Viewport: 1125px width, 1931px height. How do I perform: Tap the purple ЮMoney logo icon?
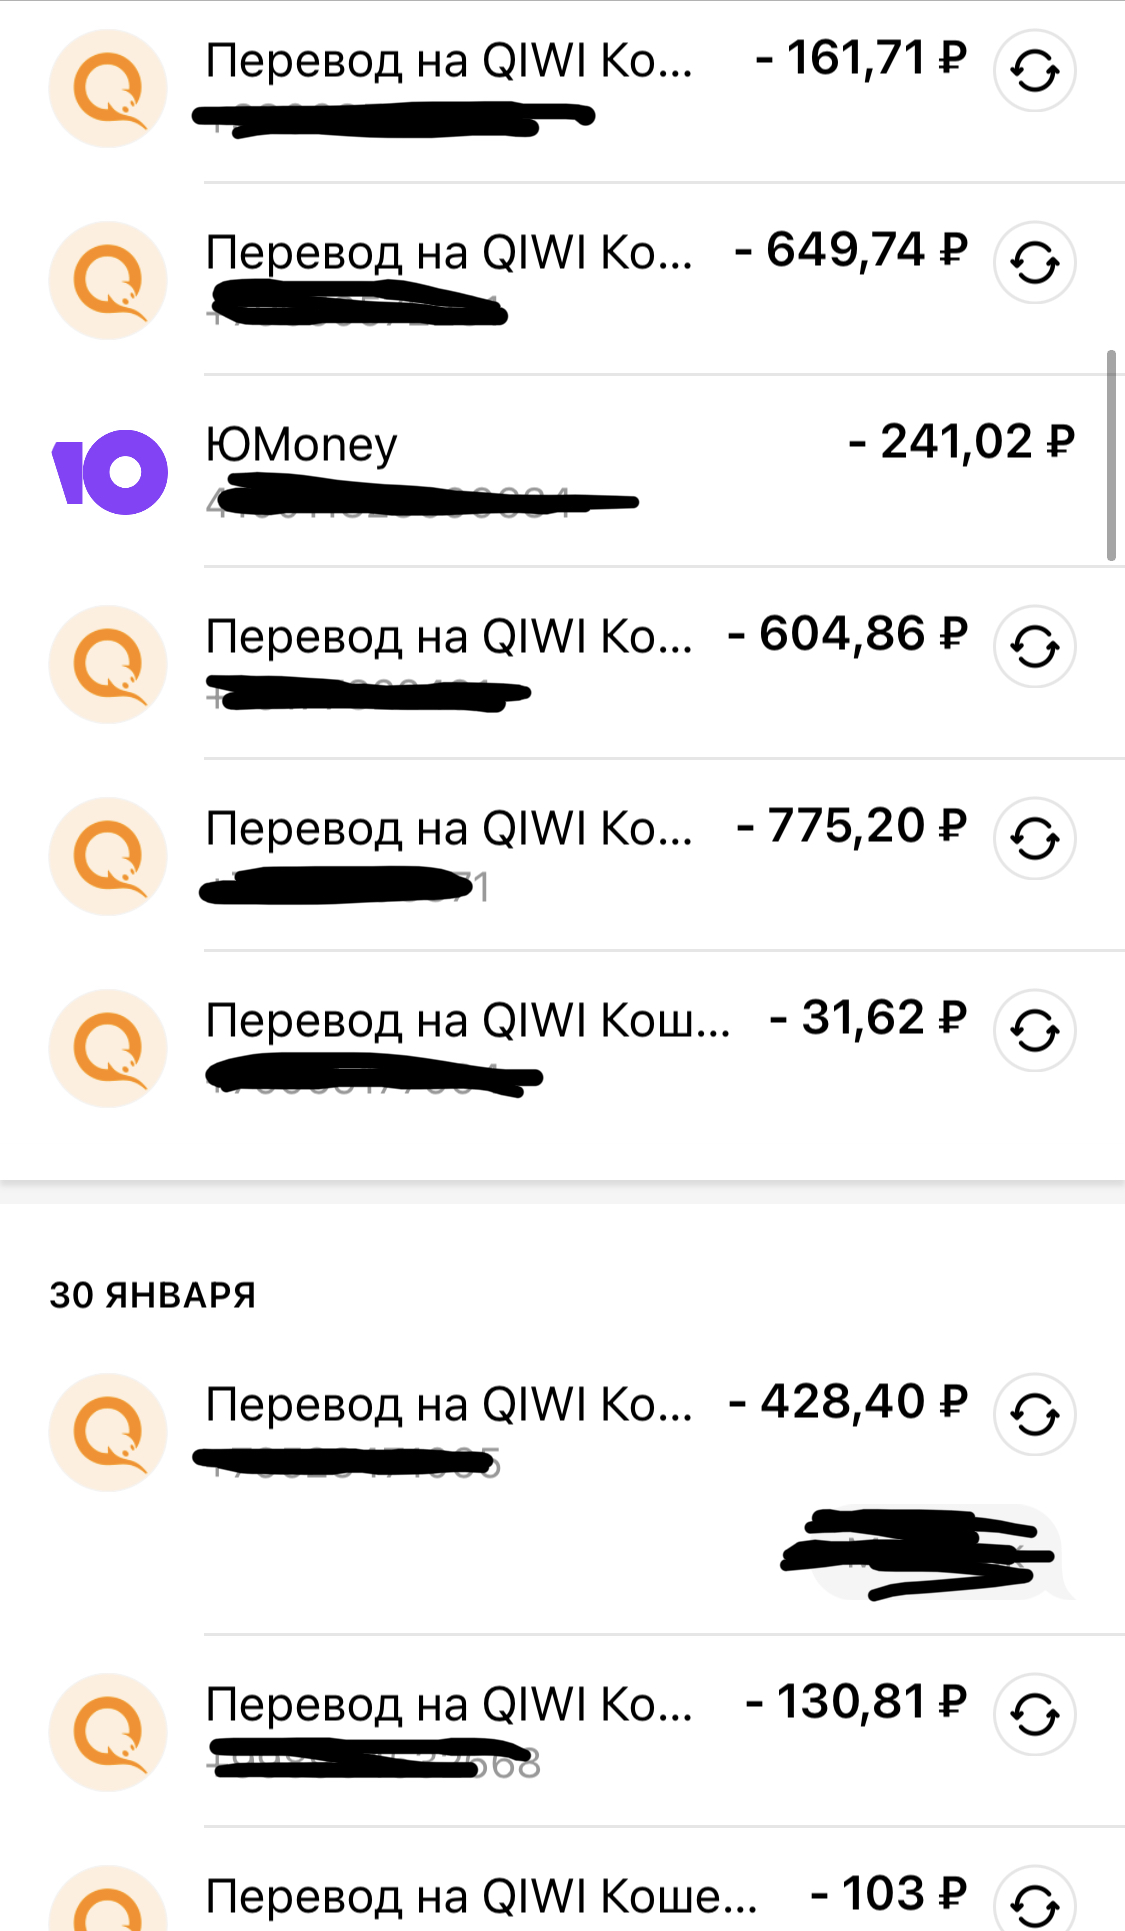109,472
